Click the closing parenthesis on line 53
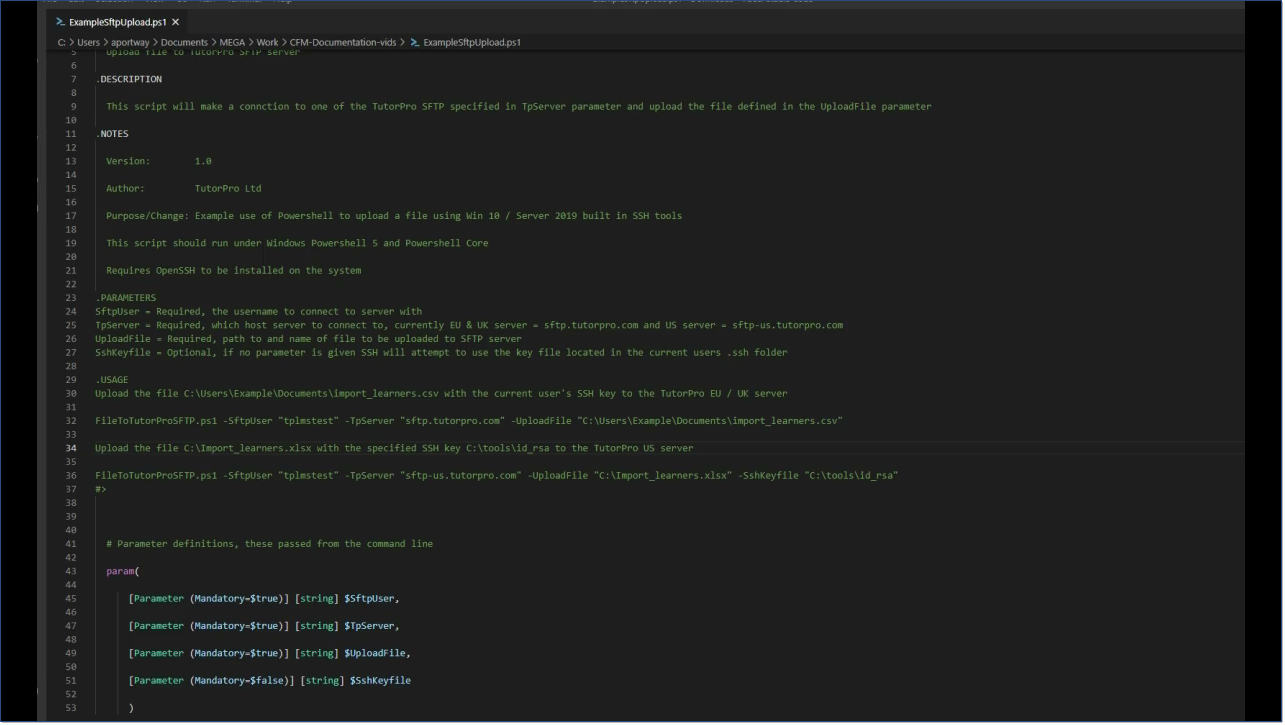Image resolution: width=1285 pixels, height=725 pixels. pos(131,708)
